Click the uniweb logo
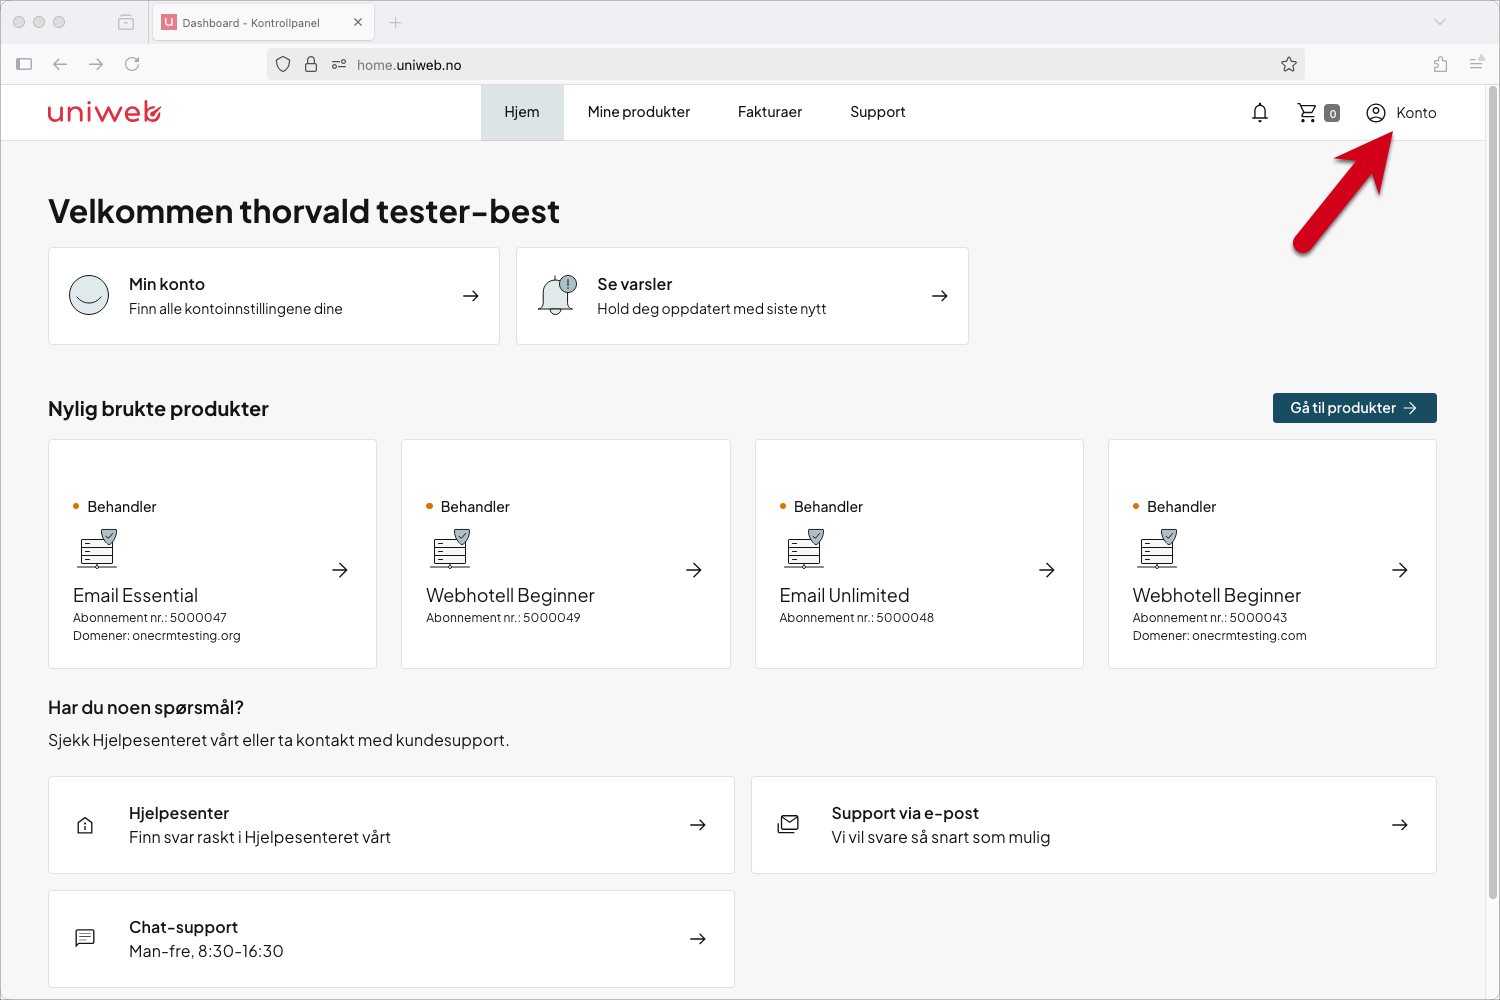 104,112
